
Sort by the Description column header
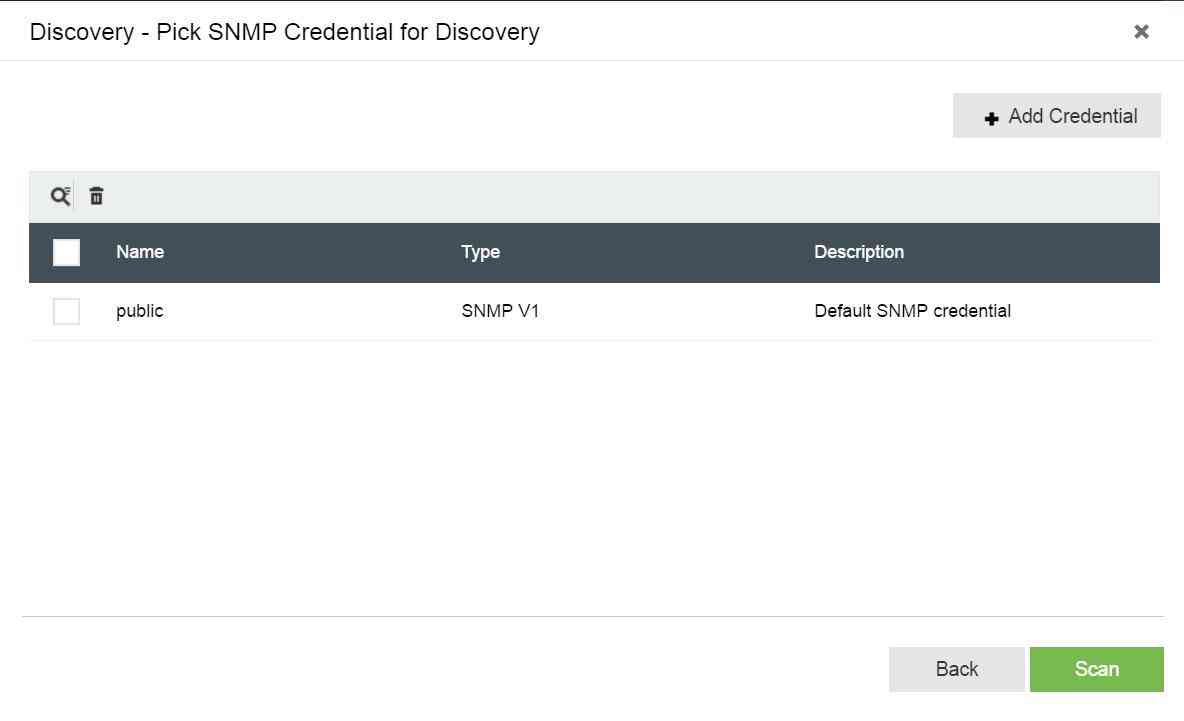tap(858, 252)
